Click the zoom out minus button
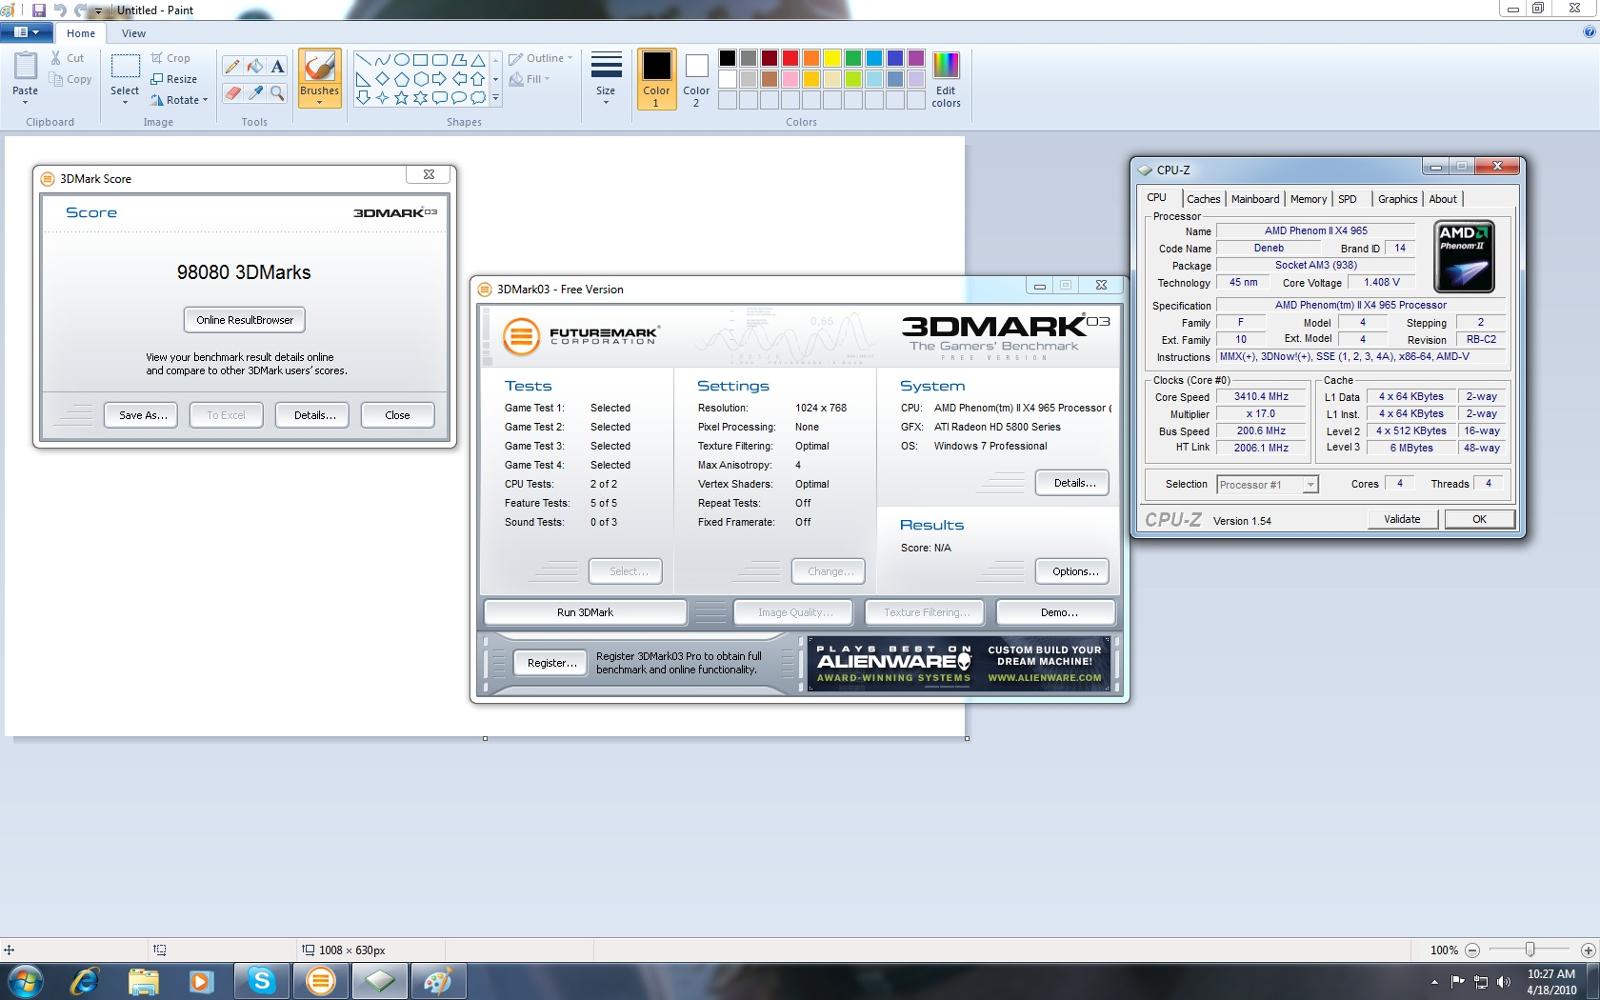Viewport: 1600px width, 1000px height. [1472, 950]
